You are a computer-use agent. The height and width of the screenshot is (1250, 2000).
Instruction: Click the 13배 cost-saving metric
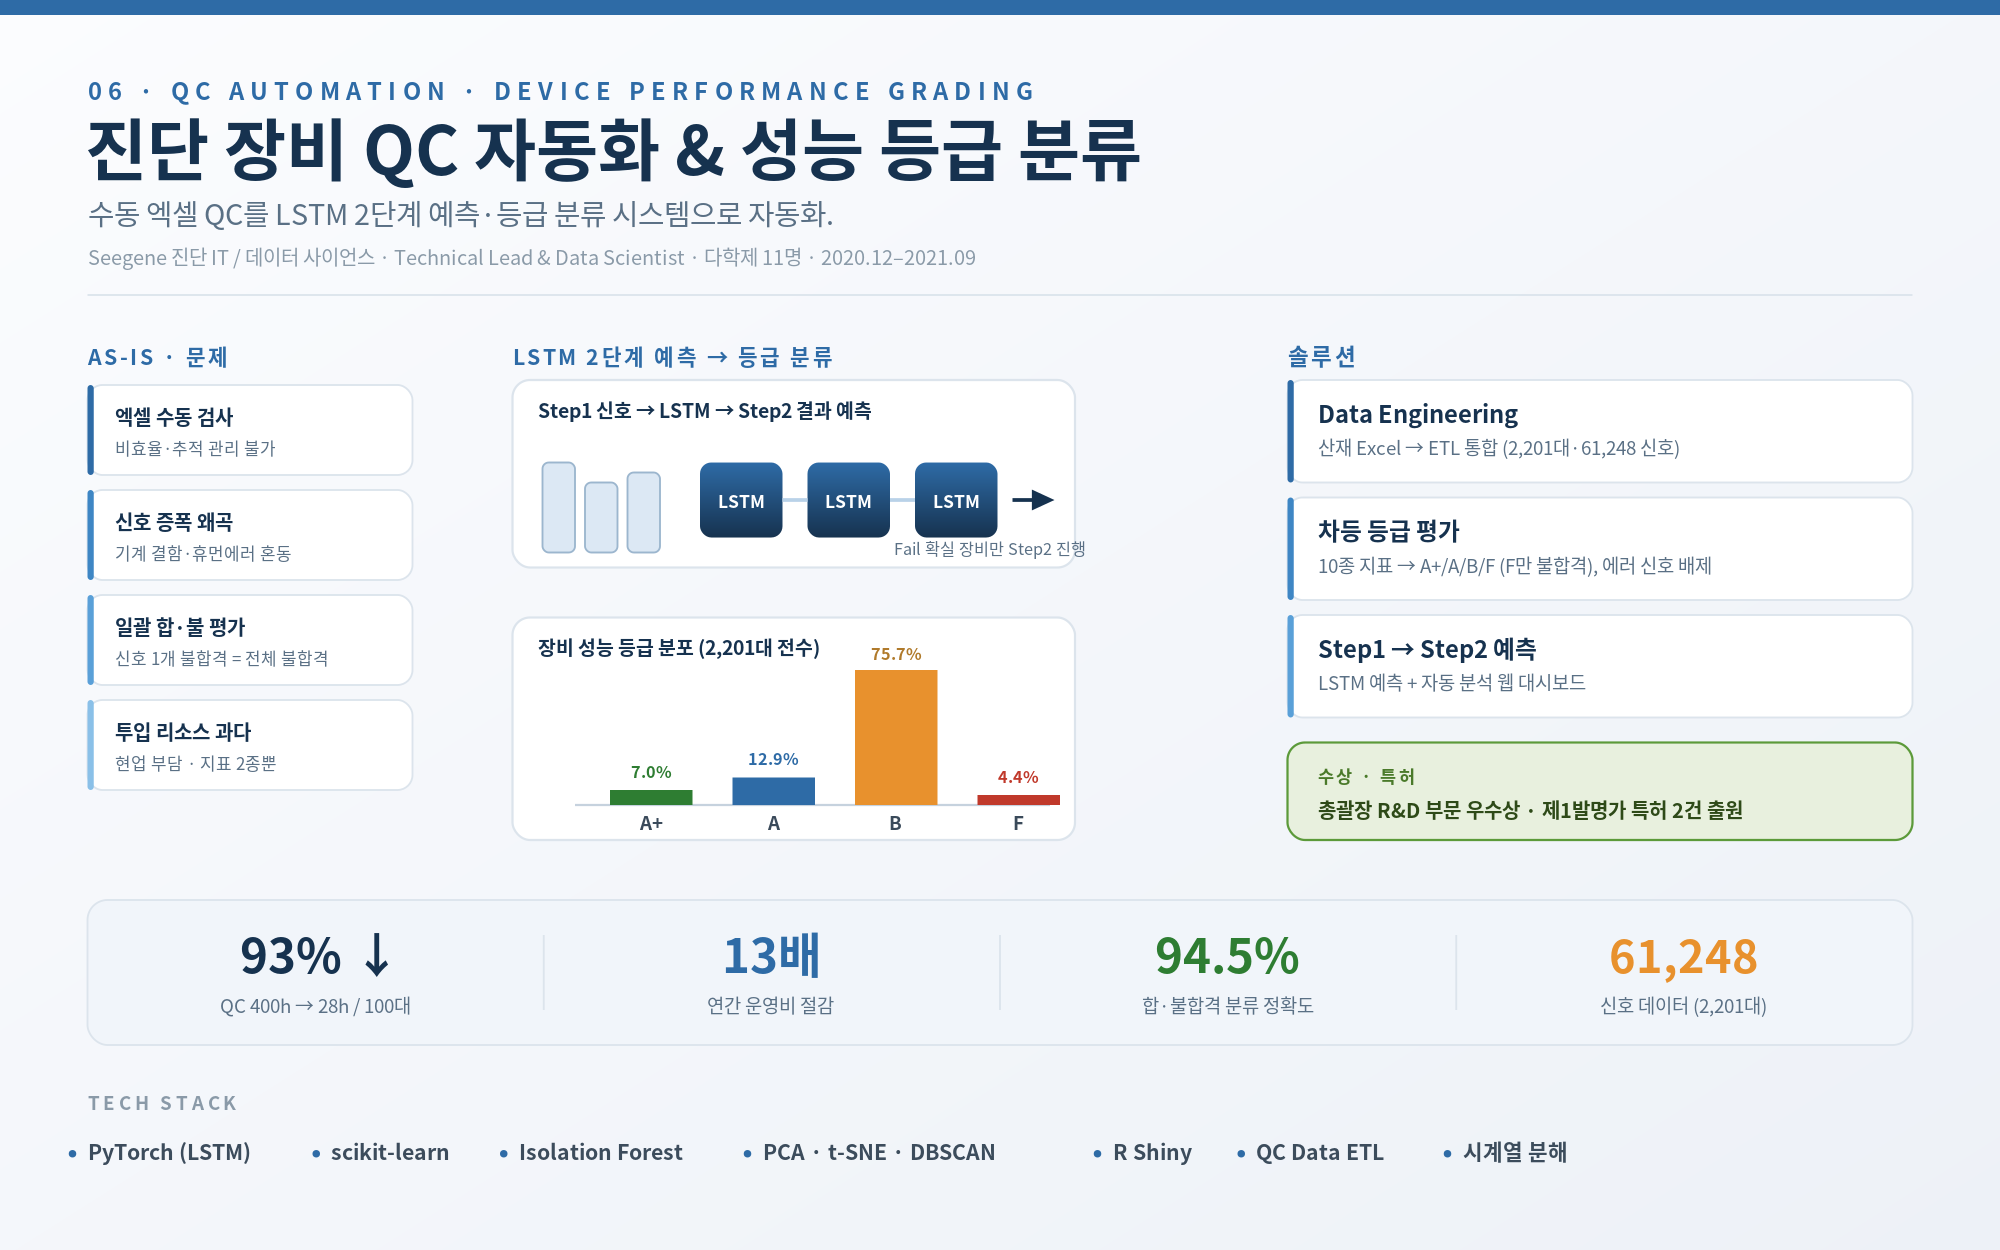click(x=771, y=956)
